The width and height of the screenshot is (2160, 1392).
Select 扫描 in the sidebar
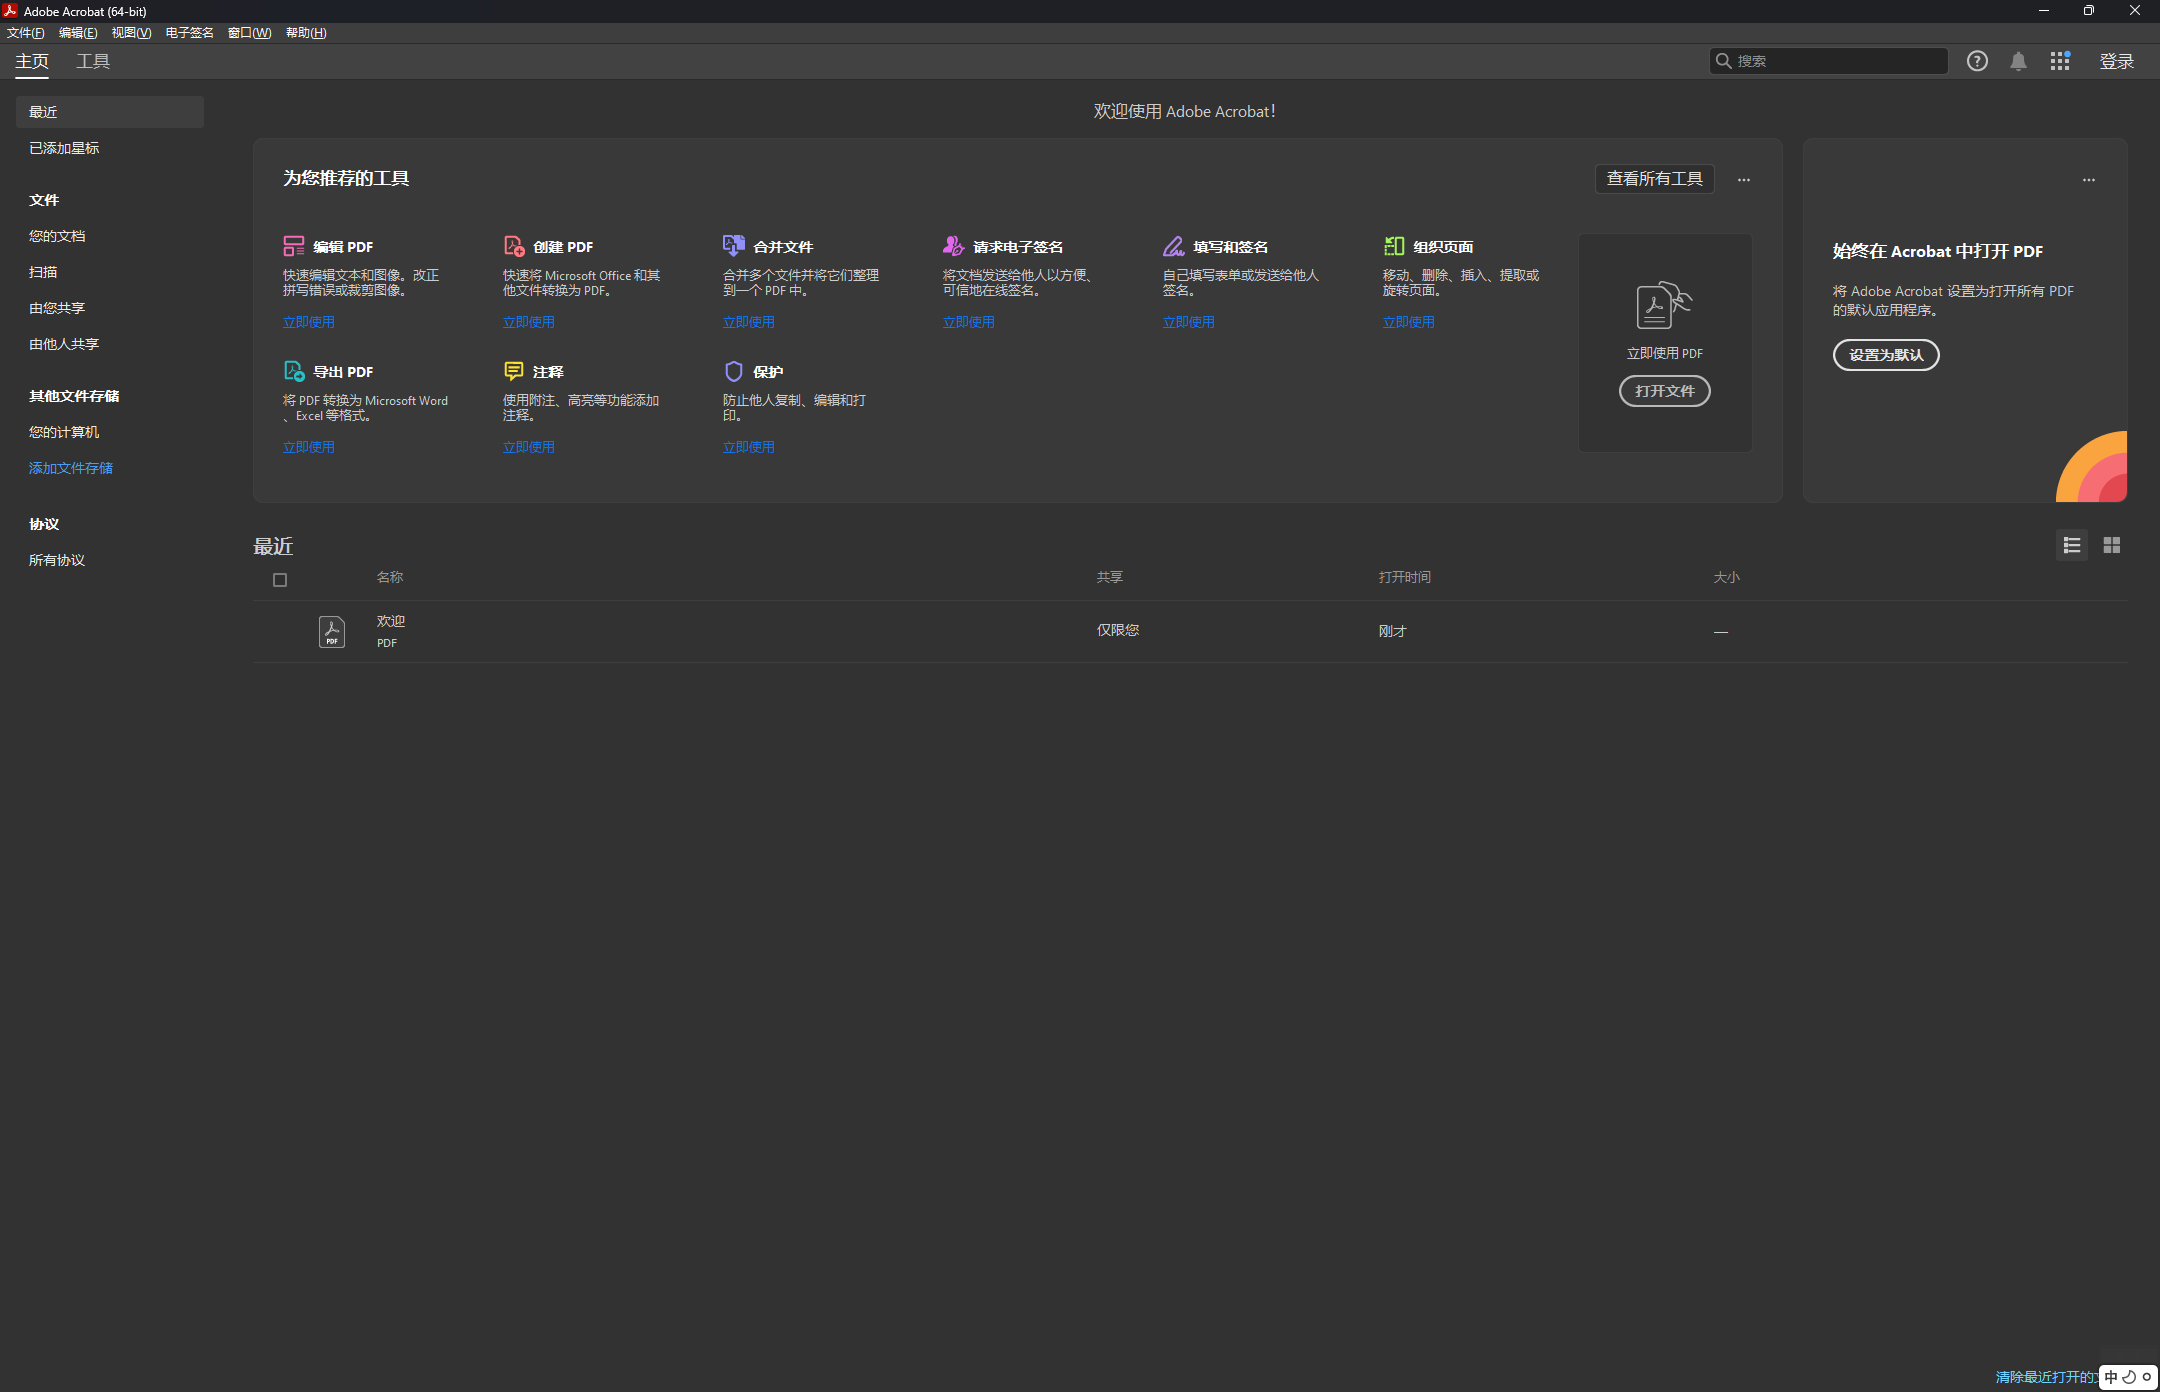[43, 272]
